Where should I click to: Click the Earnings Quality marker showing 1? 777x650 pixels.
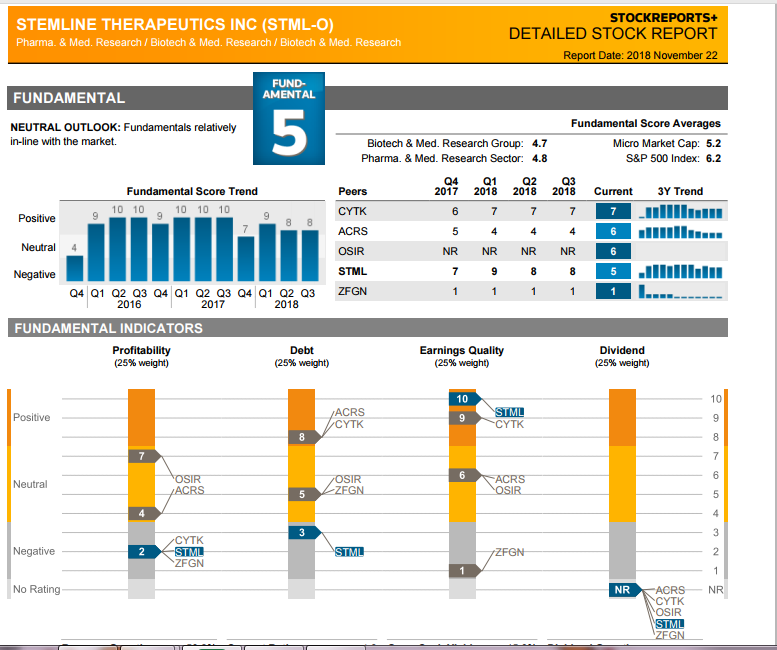pyautogui.click(x=465, y=571)
